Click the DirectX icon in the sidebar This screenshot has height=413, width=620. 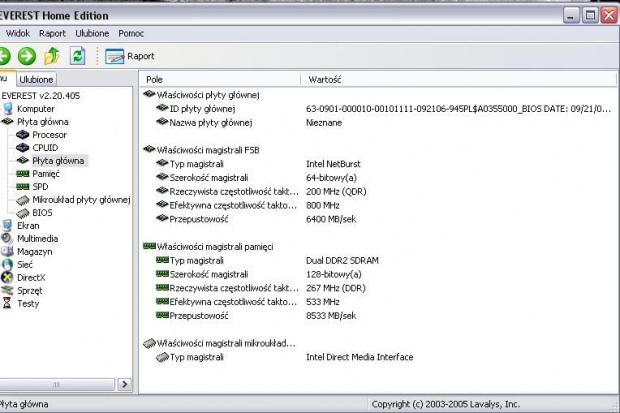click(x=8, y=277)
